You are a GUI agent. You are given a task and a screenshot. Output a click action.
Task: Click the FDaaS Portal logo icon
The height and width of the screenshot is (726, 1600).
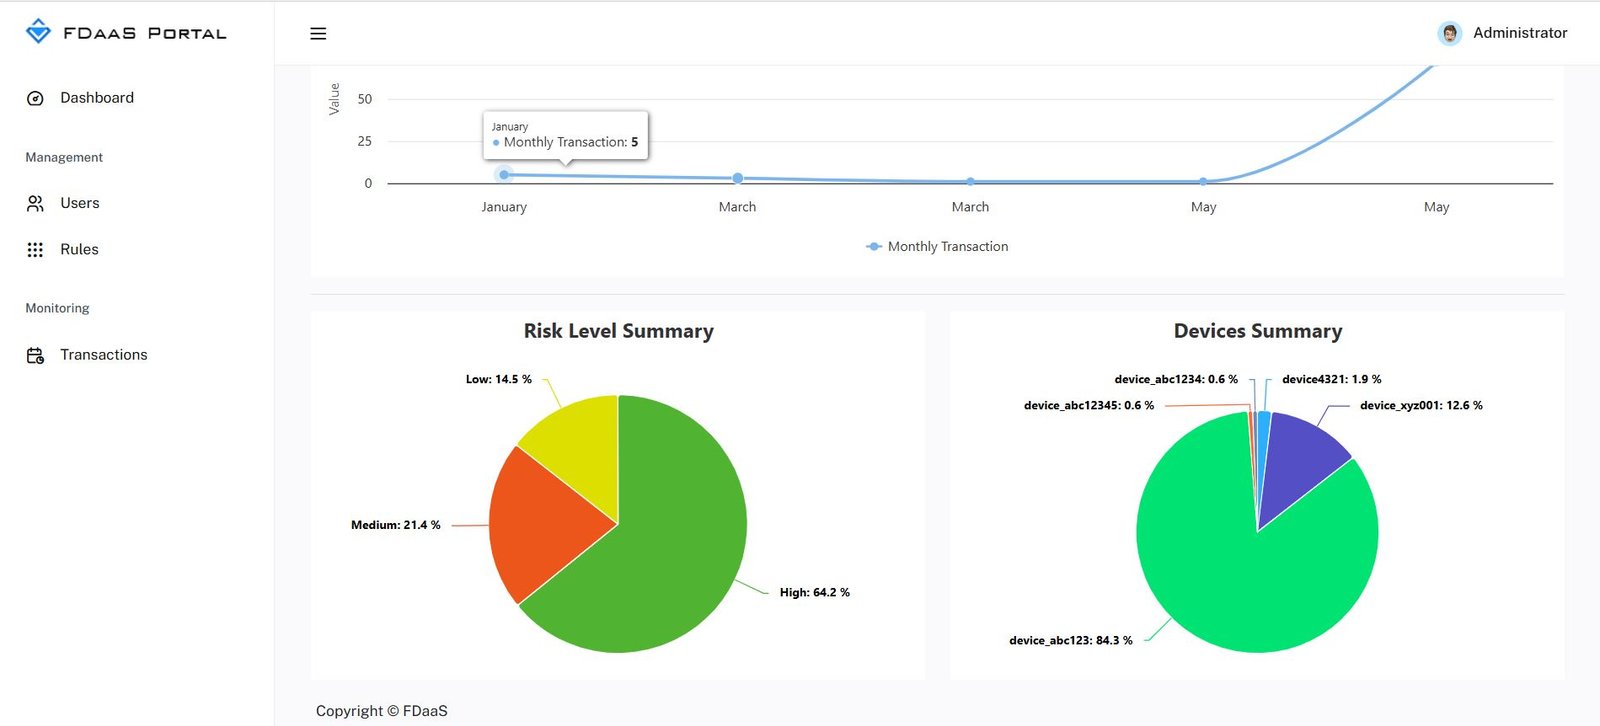point(38,32)
